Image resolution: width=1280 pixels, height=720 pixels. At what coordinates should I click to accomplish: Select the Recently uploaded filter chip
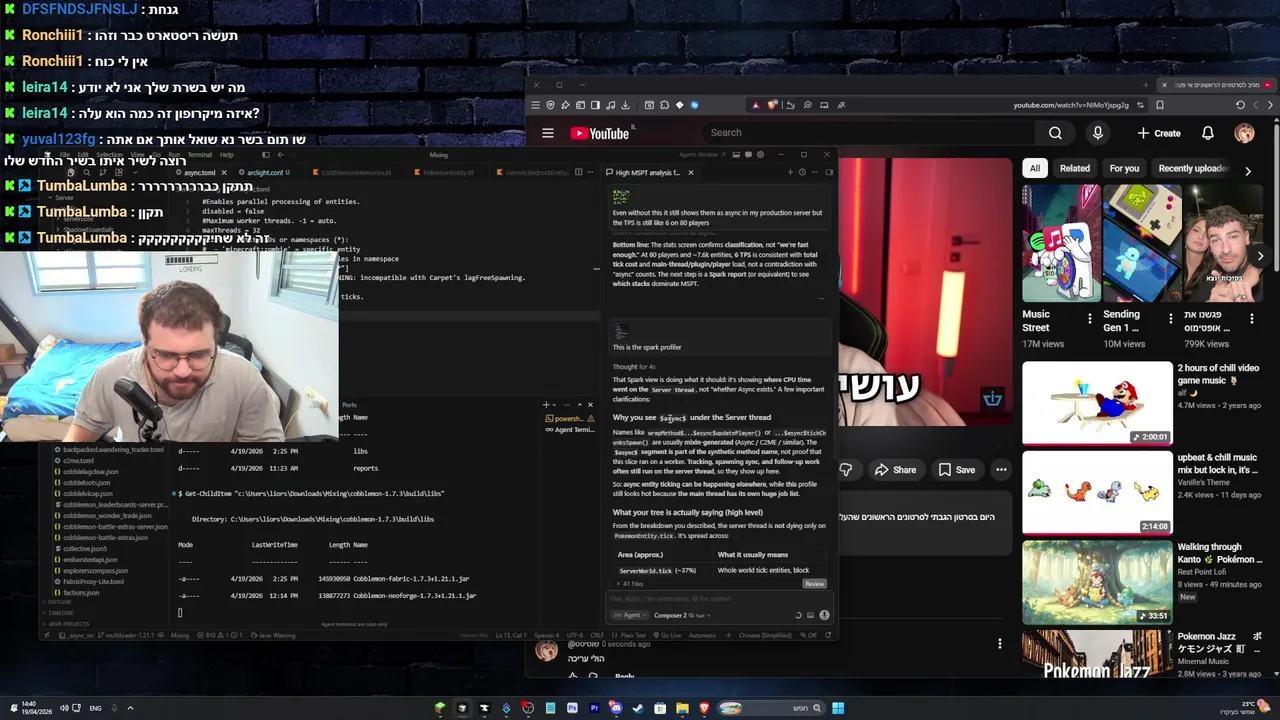click(x=1192, y=168)
